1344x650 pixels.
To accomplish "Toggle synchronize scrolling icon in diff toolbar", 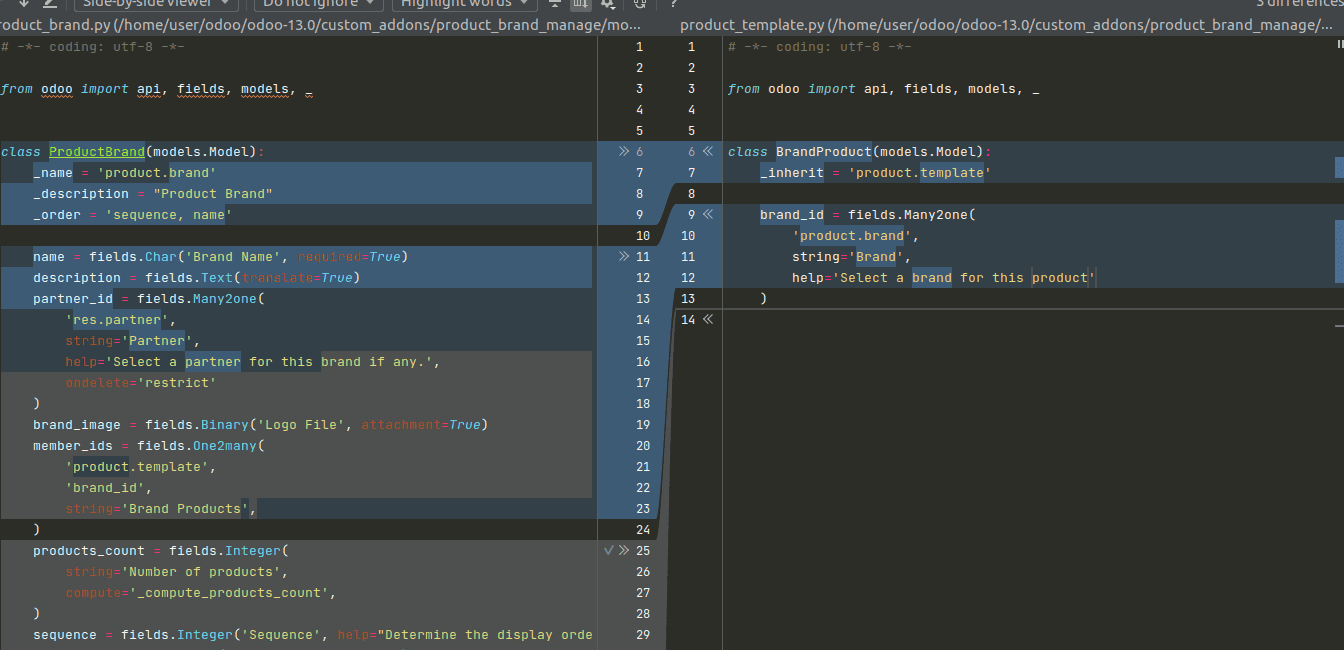I will click(x=580, y=4).
